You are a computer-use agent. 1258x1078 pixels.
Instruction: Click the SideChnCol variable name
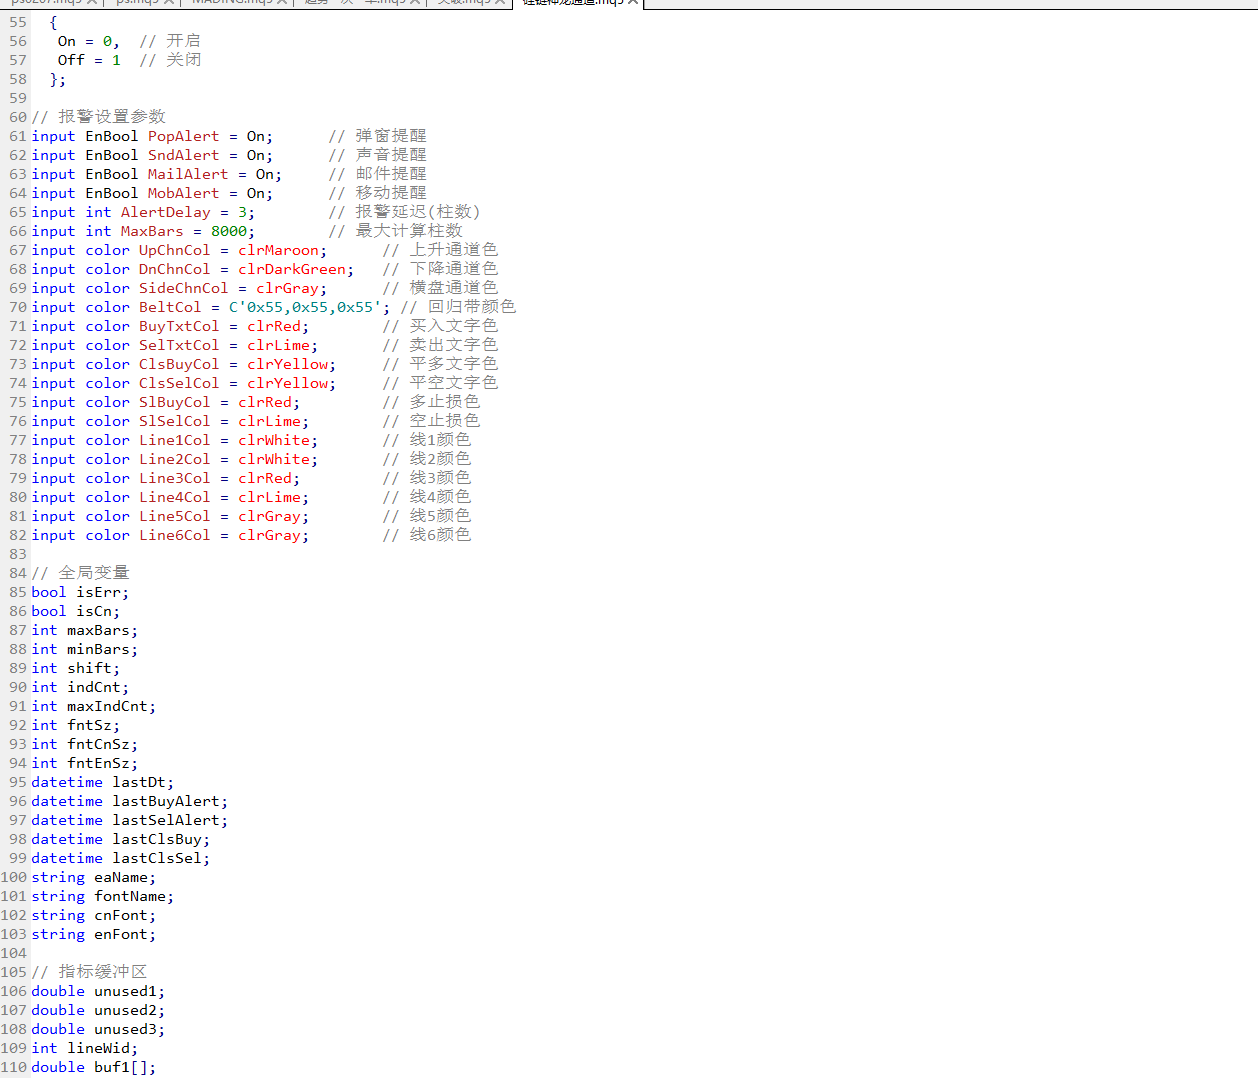pos(184,288)
